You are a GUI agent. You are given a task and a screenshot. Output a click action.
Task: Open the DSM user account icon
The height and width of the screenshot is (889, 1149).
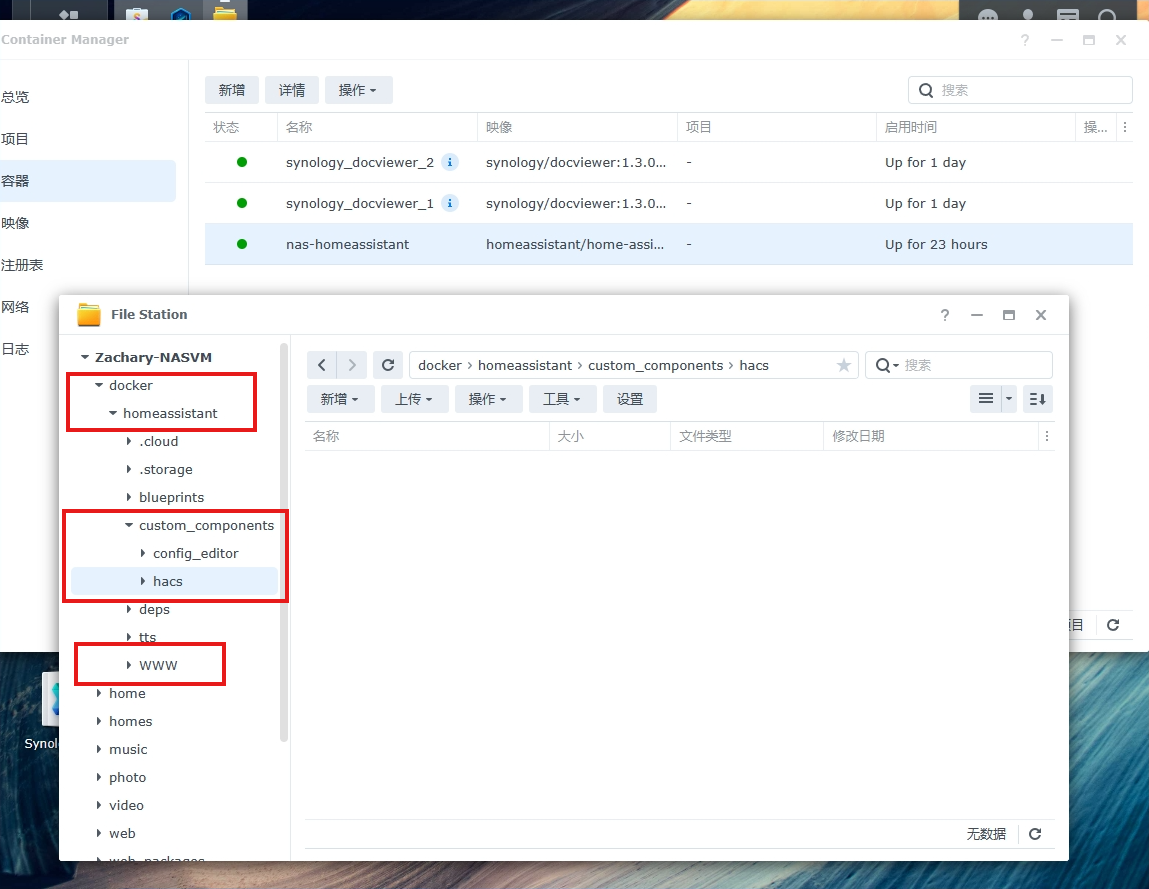point(1028,13)
